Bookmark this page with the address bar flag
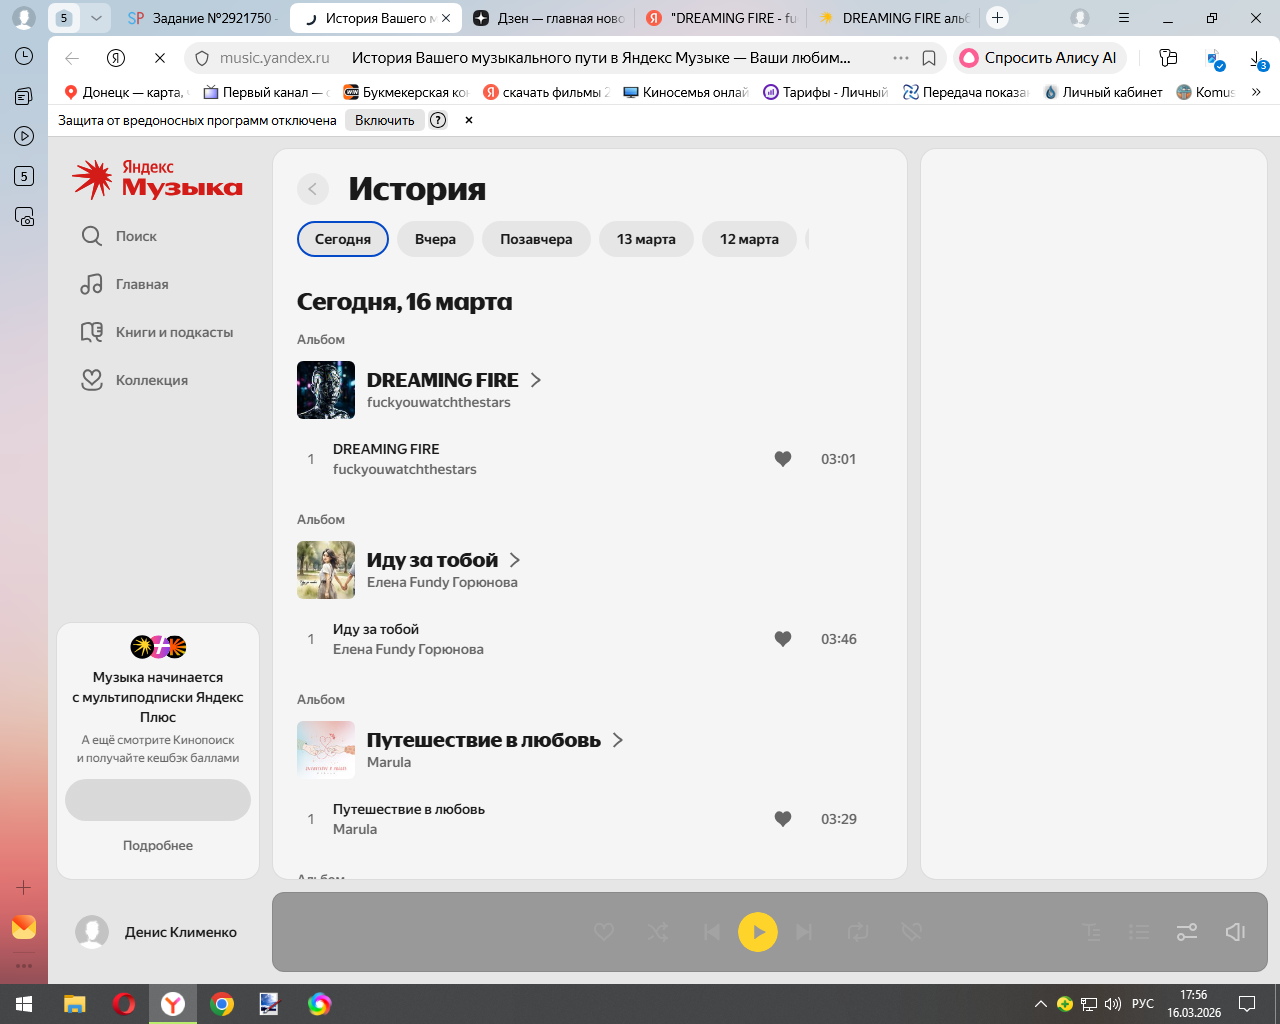This screenshot has width=1280, height=1024. (929, 58)
